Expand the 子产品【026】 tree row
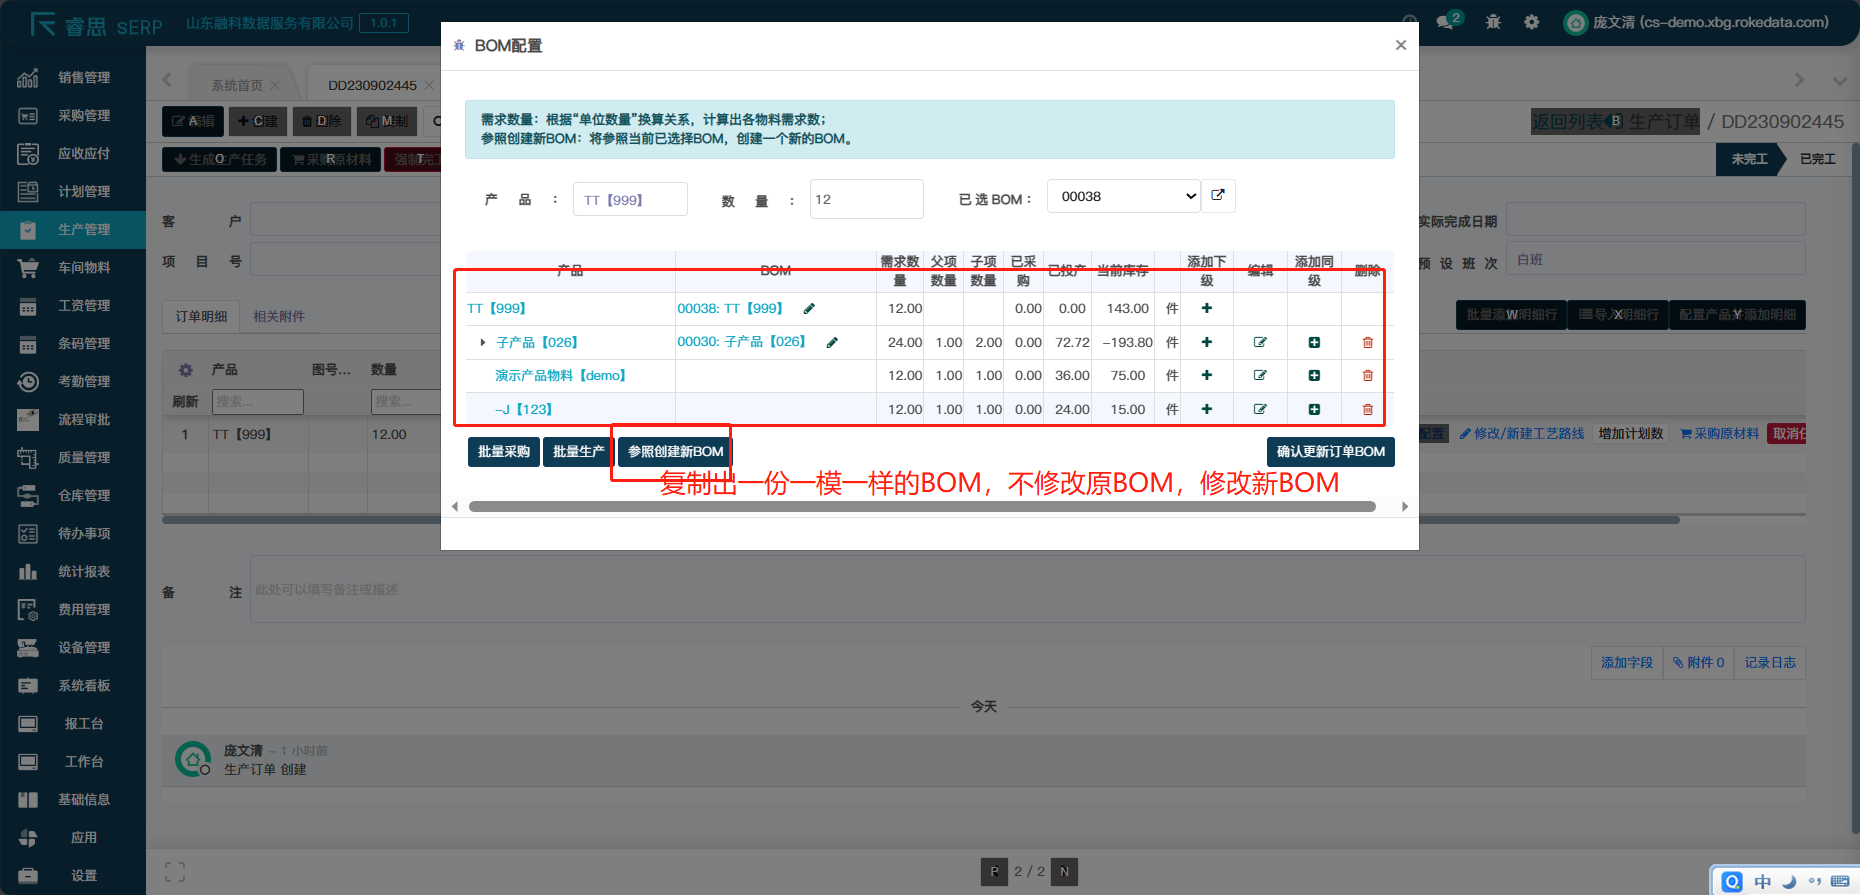The image size is (1860, 895). (483, 343)
